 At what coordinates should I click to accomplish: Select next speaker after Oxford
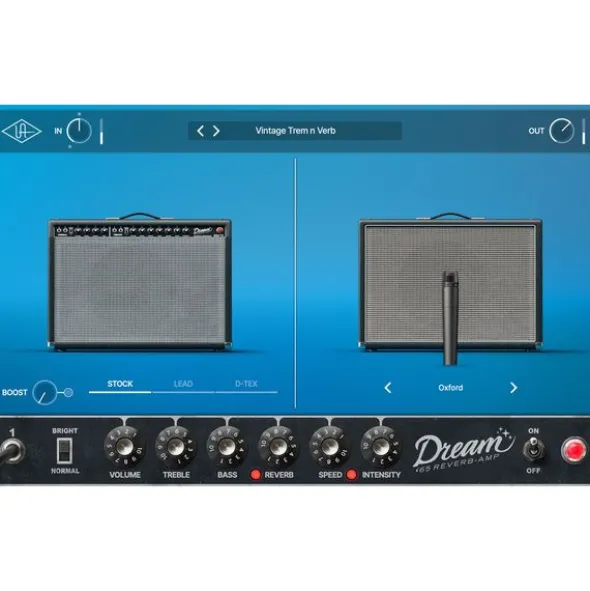pyautogui.click(x=513, y=388)
